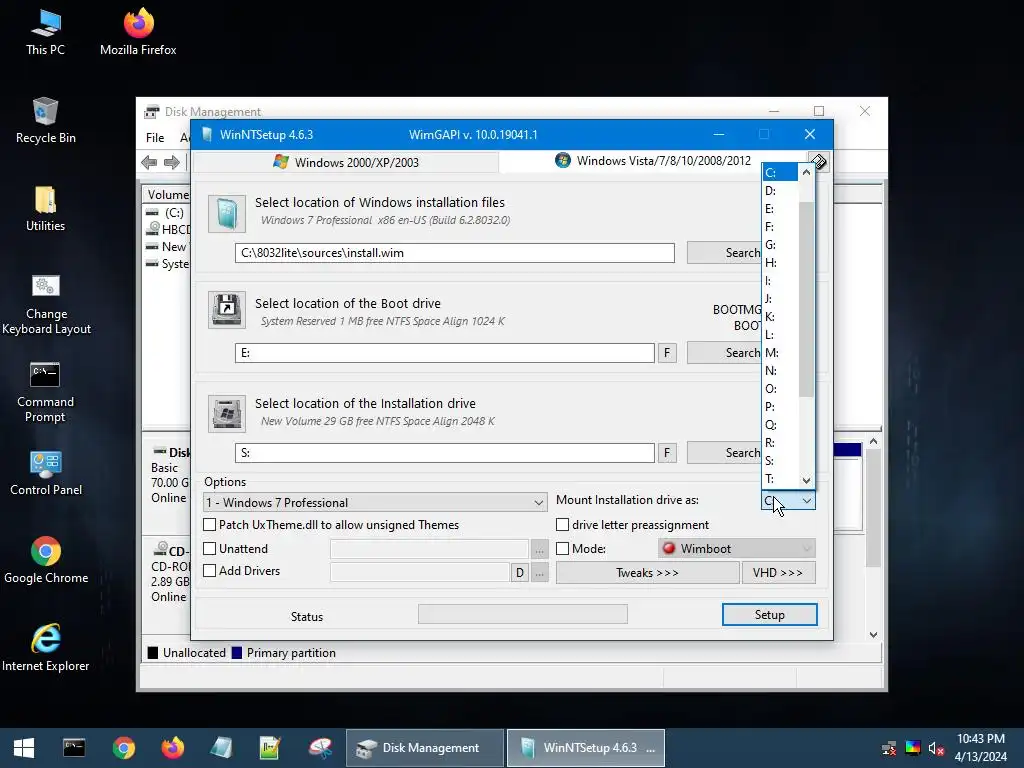The width and height of the screenshot is (1024, 768).
Task: Click the Back arrow in Disk Management
Action: pos(149,162)
